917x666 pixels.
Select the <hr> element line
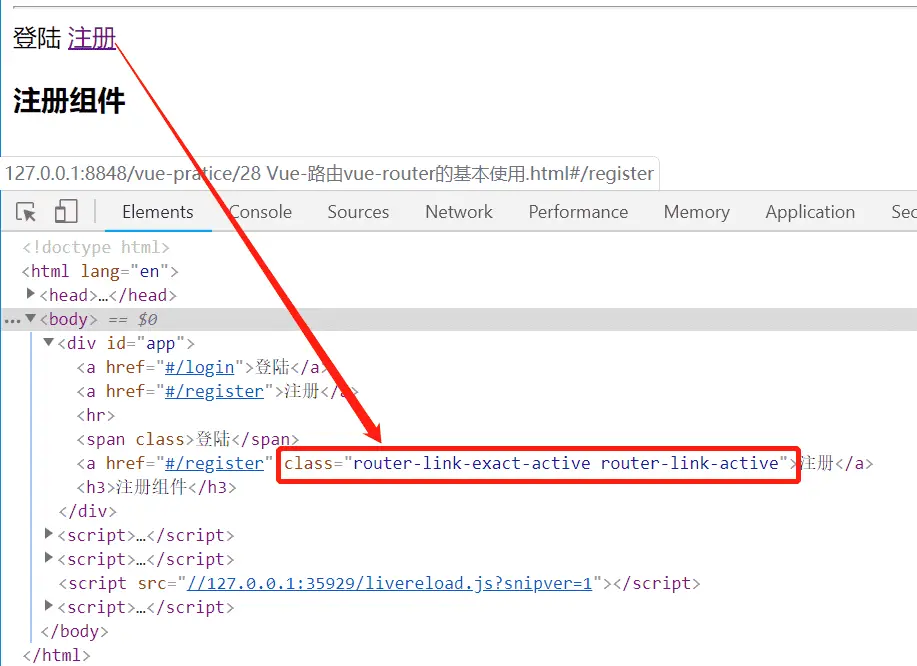click(x=96, y=416)
